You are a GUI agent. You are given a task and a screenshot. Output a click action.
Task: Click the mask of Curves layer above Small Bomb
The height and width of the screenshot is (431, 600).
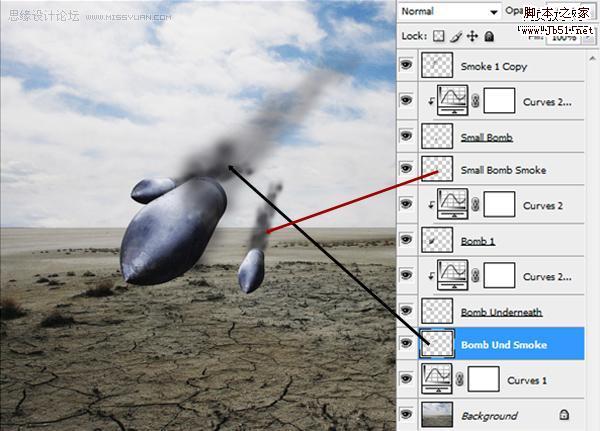click(499, 101)
